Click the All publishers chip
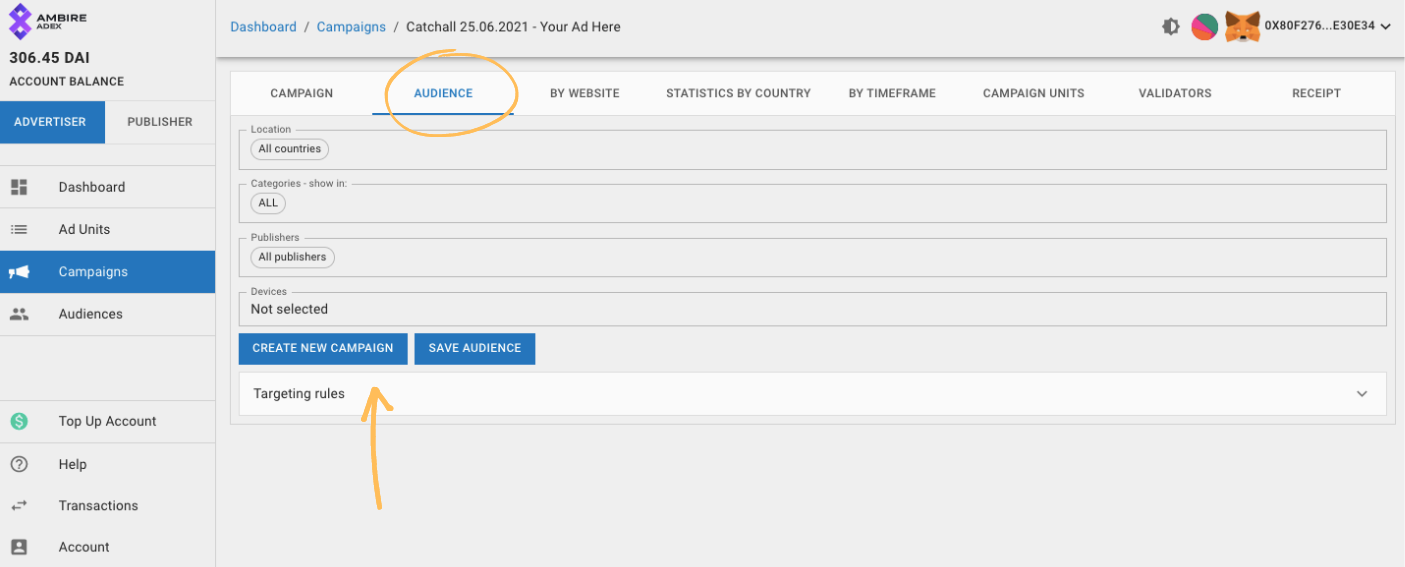Image resolution: width=1405 pixels, height=567 pixels. pos(292,257)
